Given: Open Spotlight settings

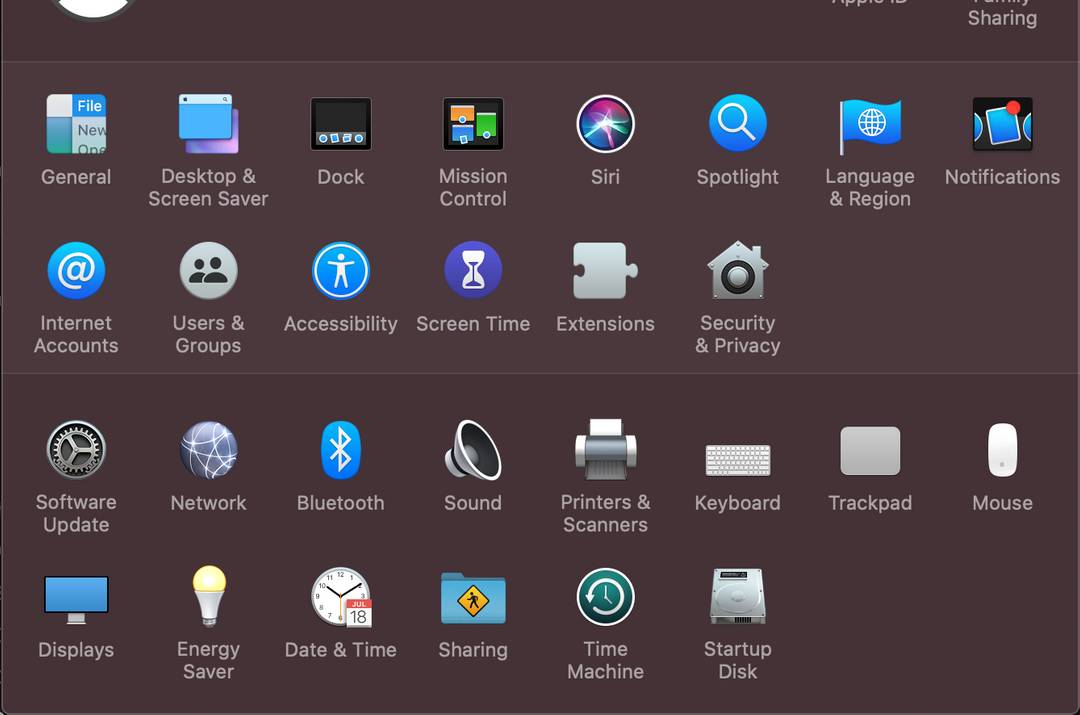Looking at the screenshot, I should click(737, 124).
